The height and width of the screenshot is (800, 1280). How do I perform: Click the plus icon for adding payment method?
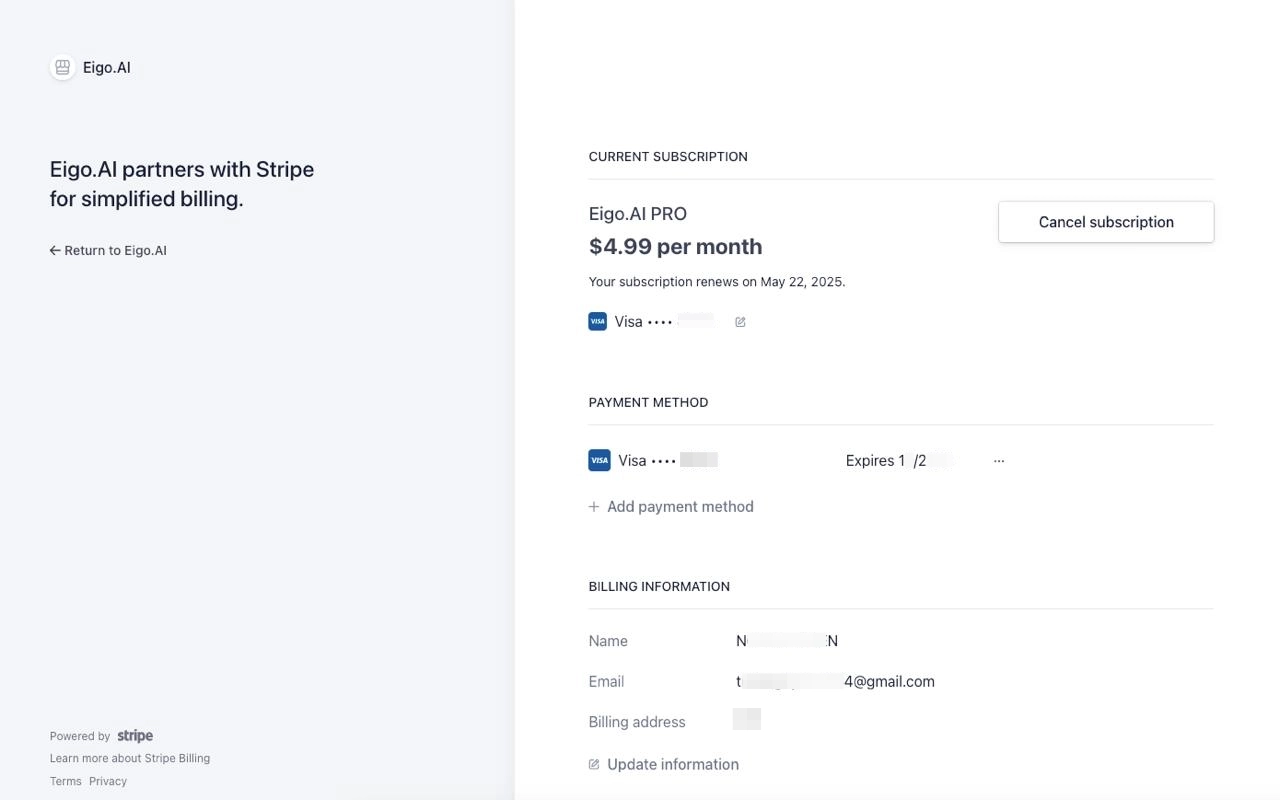coord(594,507)
